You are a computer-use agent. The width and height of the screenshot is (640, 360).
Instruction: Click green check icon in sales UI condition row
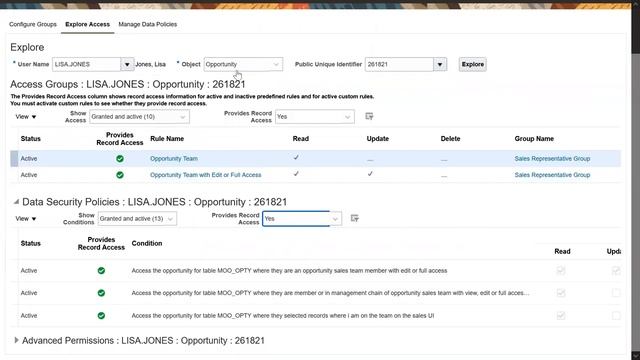click(x=101, y=316)
